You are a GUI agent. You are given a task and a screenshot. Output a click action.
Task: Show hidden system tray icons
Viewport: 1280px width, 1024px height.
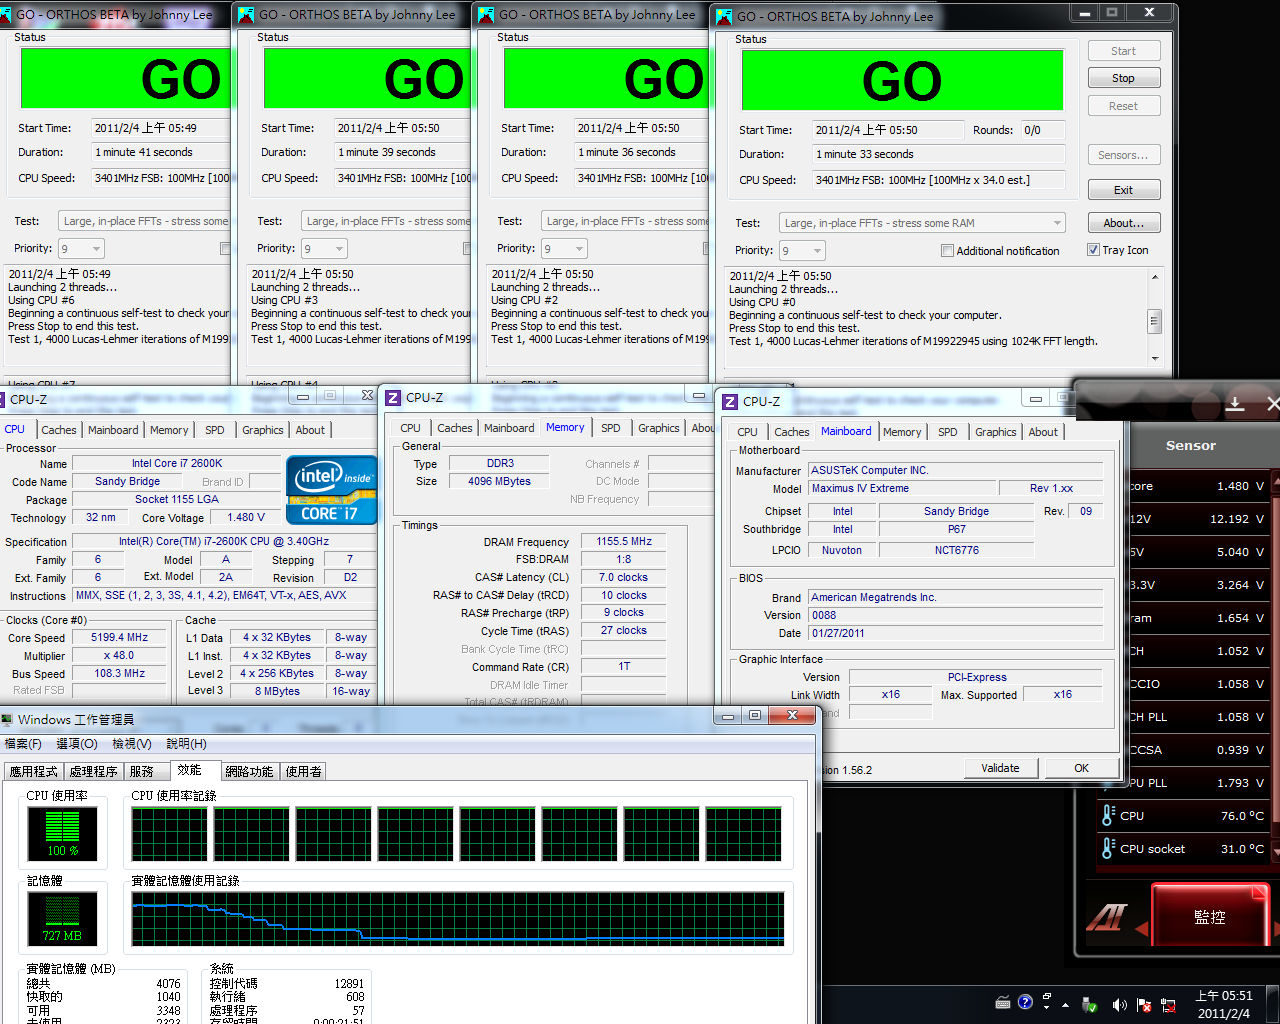1065,1005
